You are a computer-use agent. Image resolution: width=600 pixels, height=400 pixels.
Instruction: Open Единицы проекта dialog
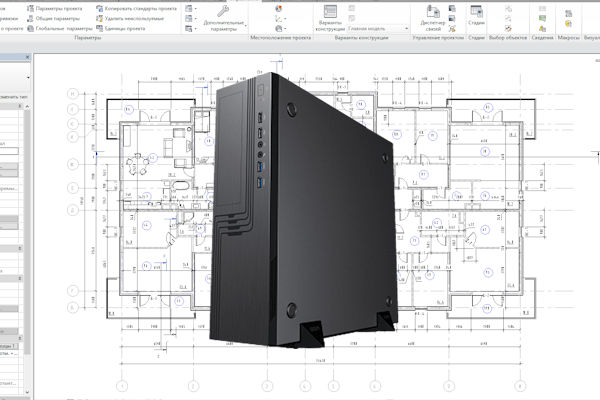pyautogui.click(x=120, y=28)
